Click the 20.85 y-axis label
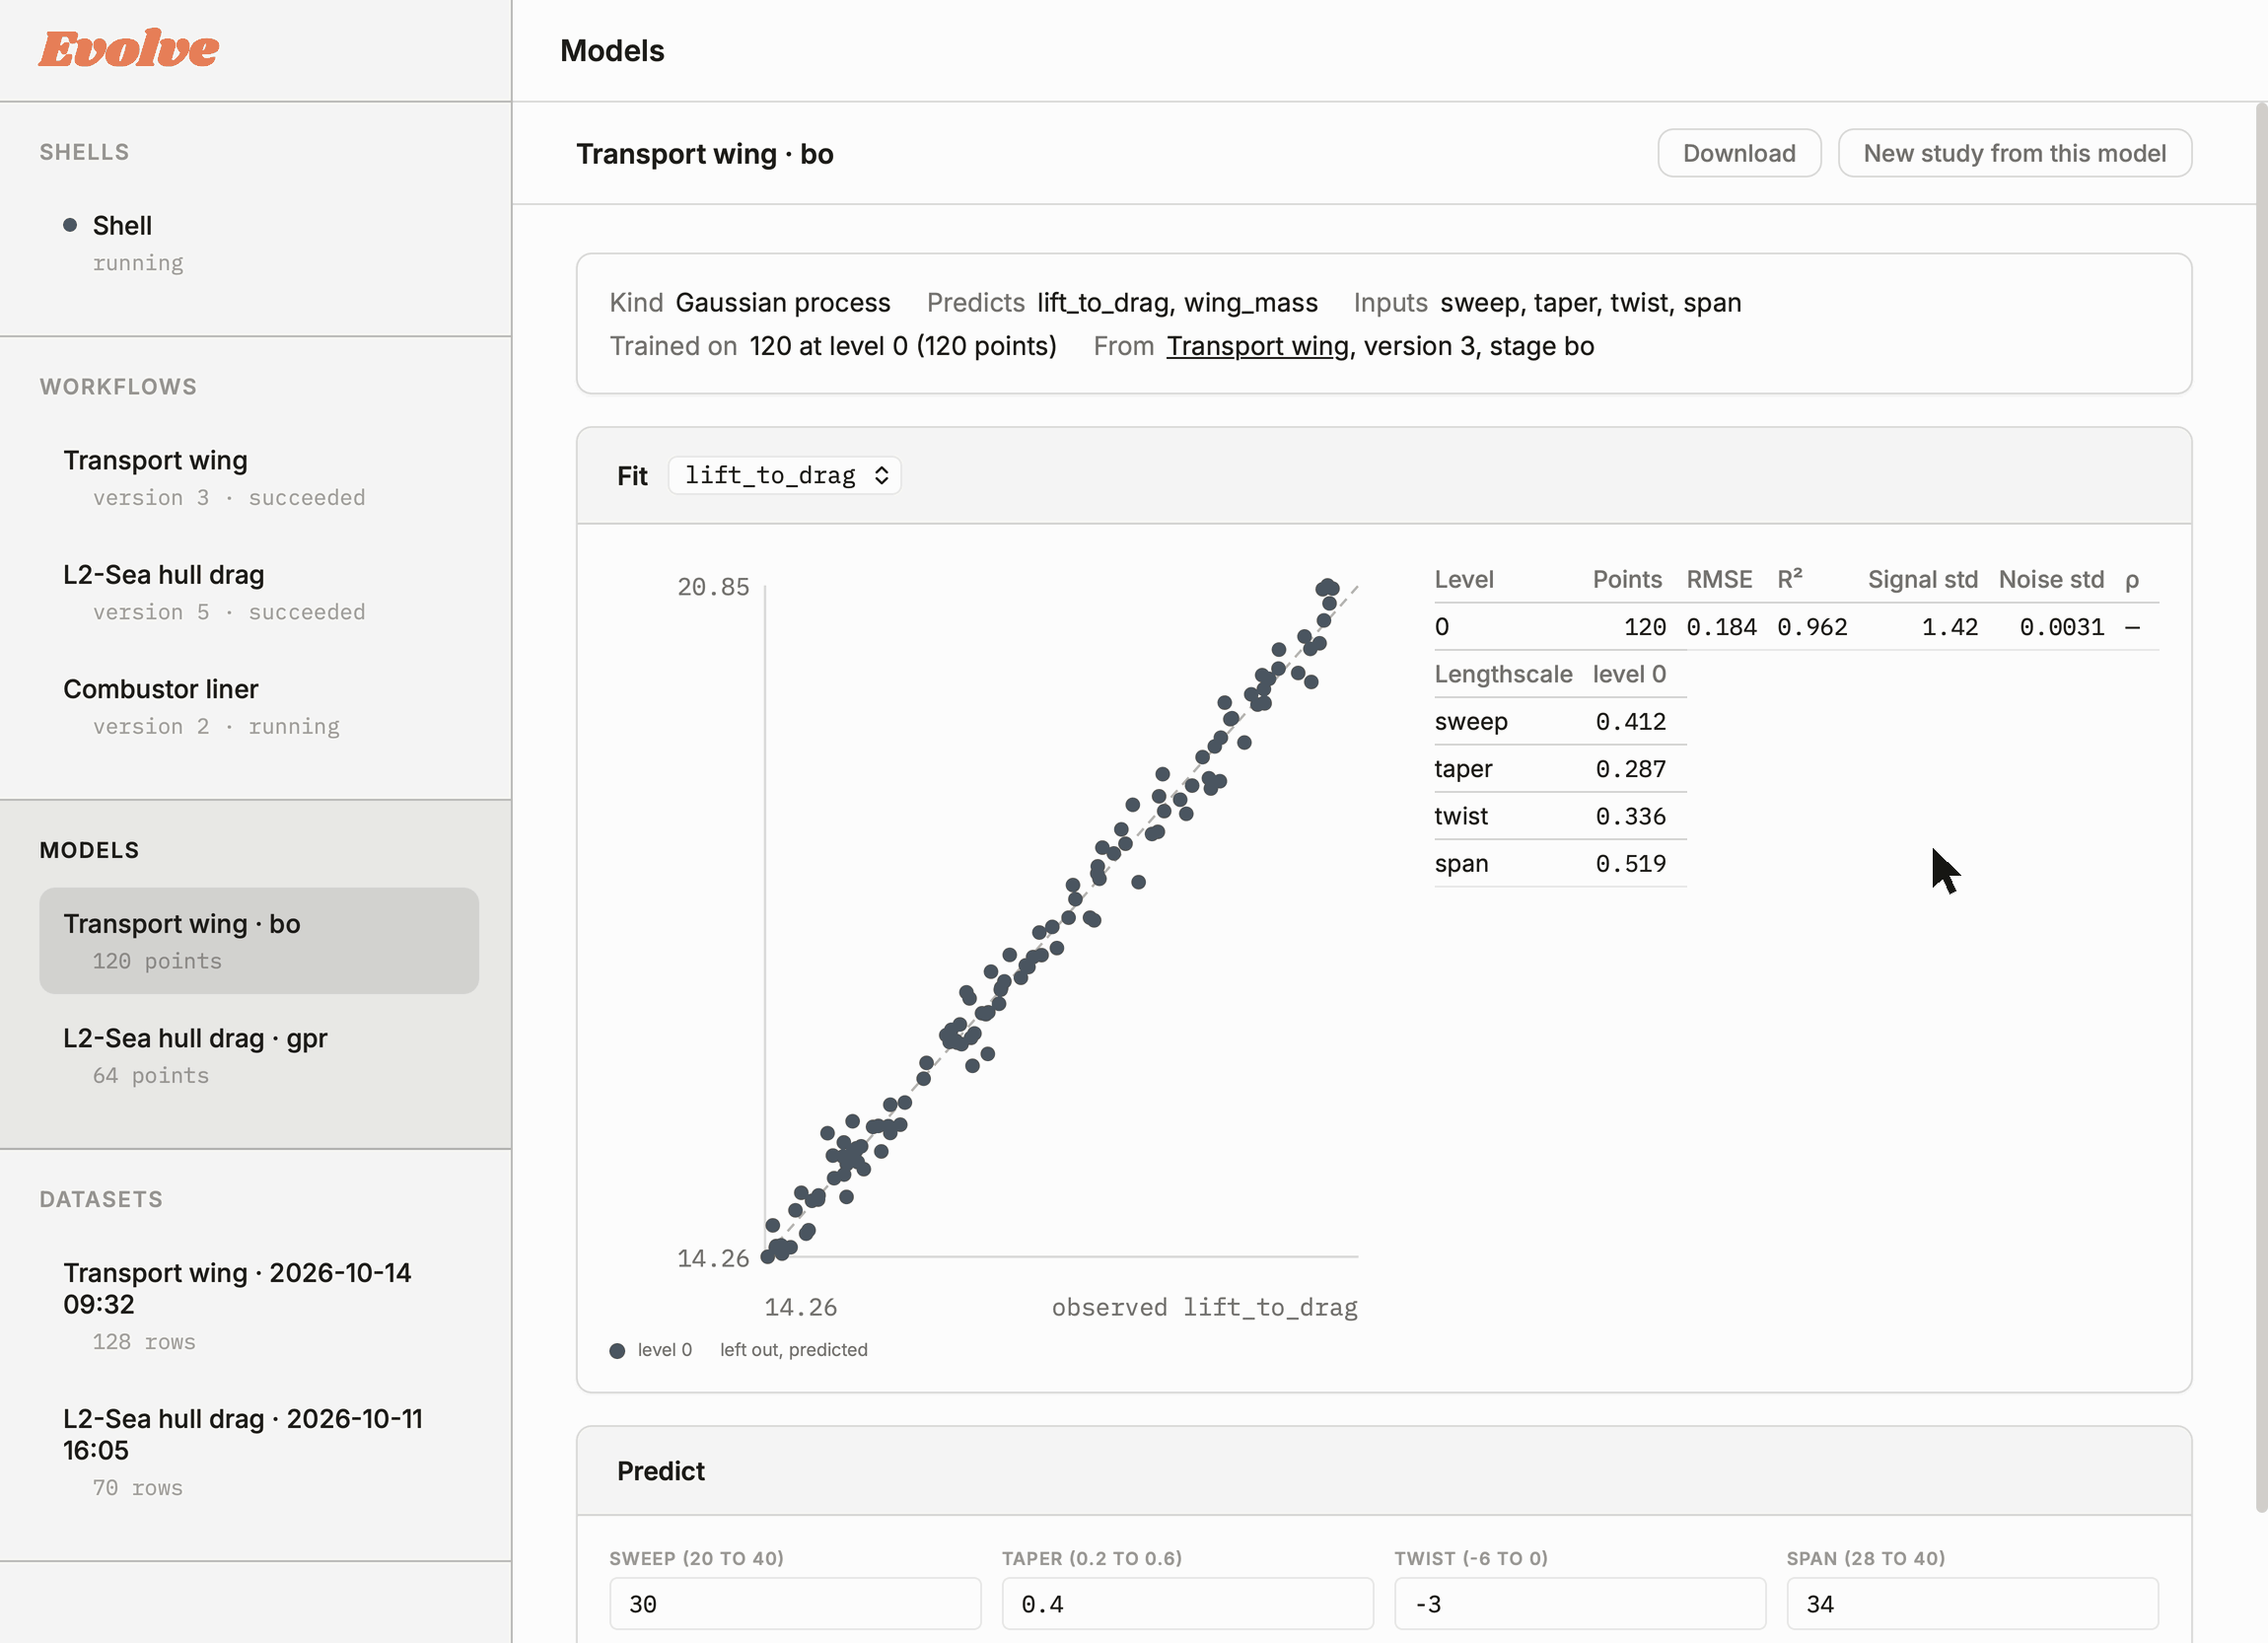2268x1643 pixels. tap(713, 587)
